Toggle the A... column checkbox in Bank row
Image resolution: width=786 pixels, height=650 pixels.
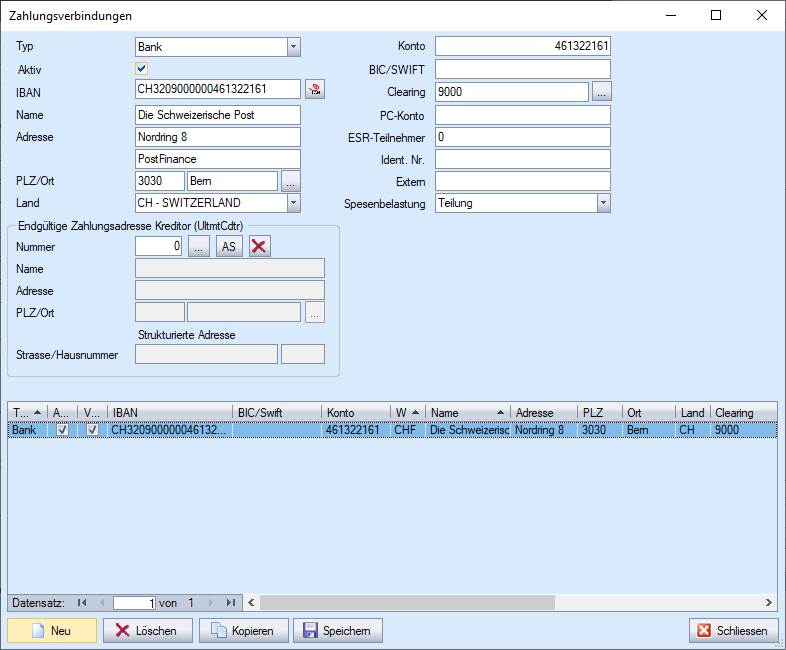(62, 430)
